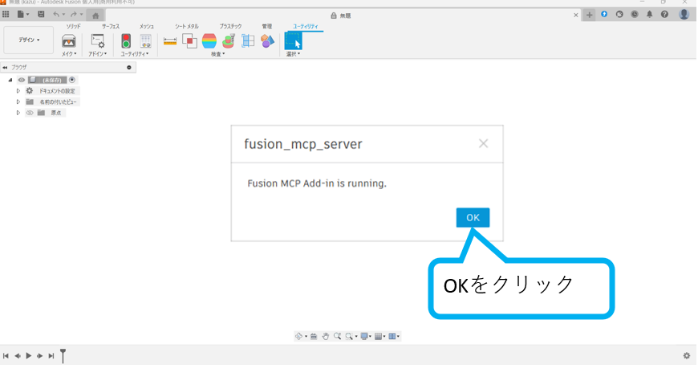Click OK in the fusion_mcp_server dialog

point(473,218)
